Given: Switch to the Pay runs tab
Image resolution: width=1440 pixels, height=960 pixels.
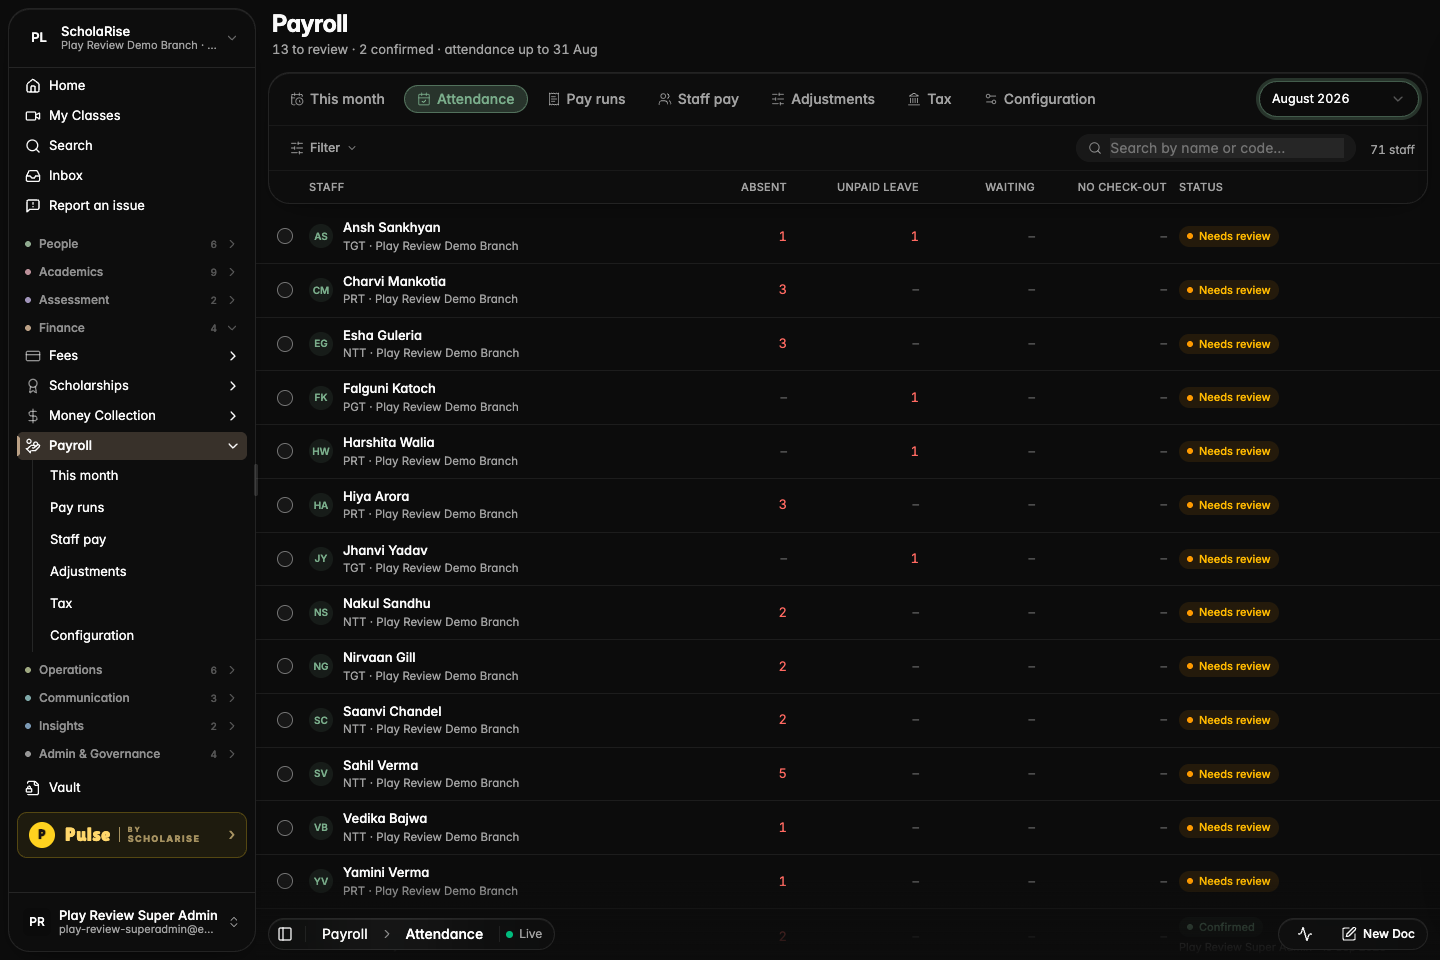Looking at the screenshot, I should 587,99.
